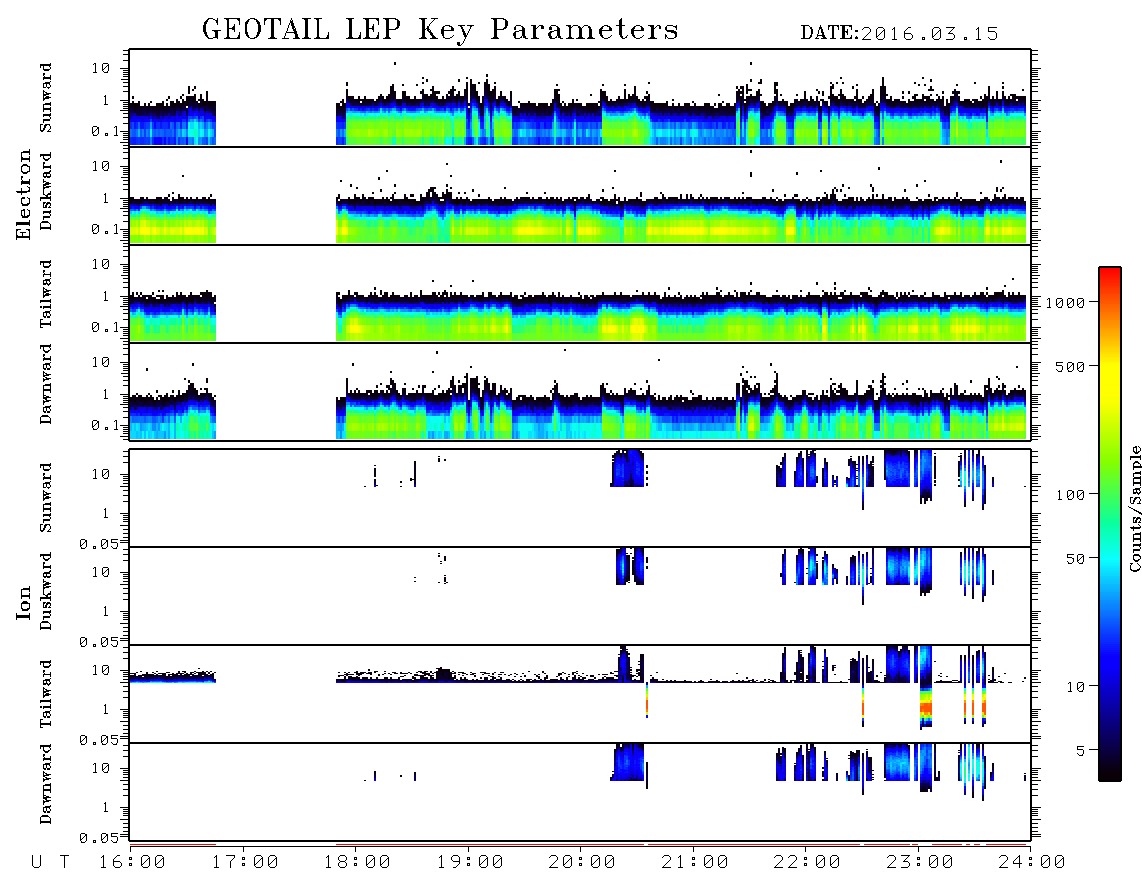Image resolution: width=1142 pixels, height=880 pixels.
Task: Select the Electron Duskward axis label
Action: pyautogui.click(x=45, y=191)
